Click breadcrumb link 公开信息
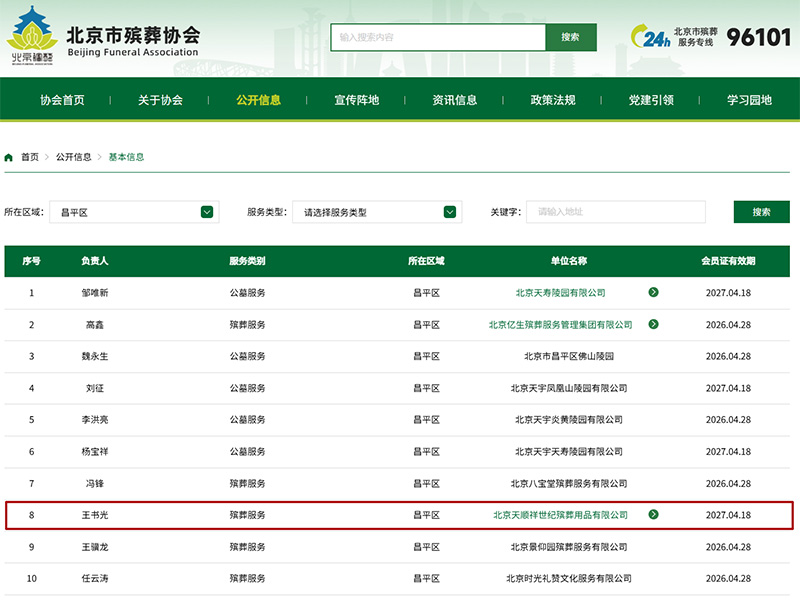 [x=73, y=157]
